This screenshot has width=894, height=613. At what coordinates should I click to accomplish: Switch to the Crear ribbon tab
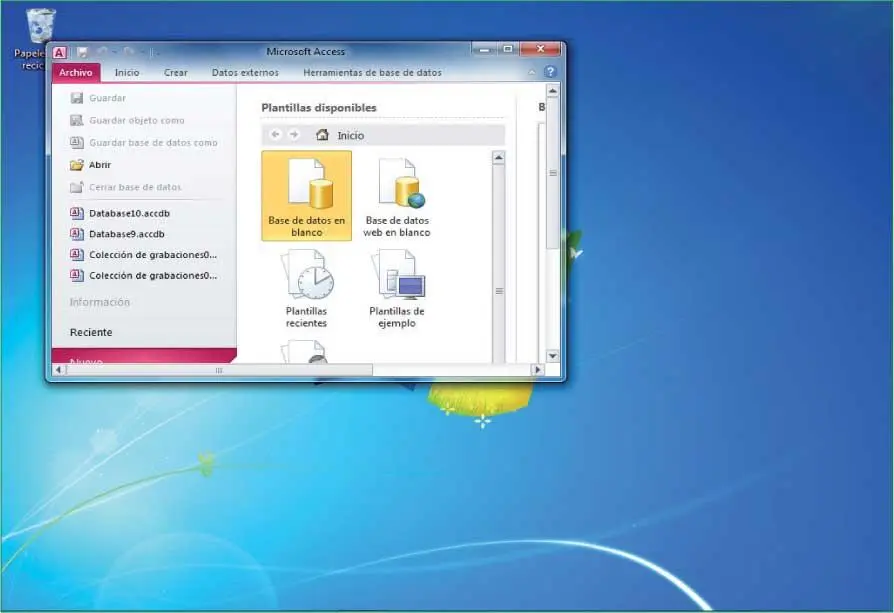point(176,72)
